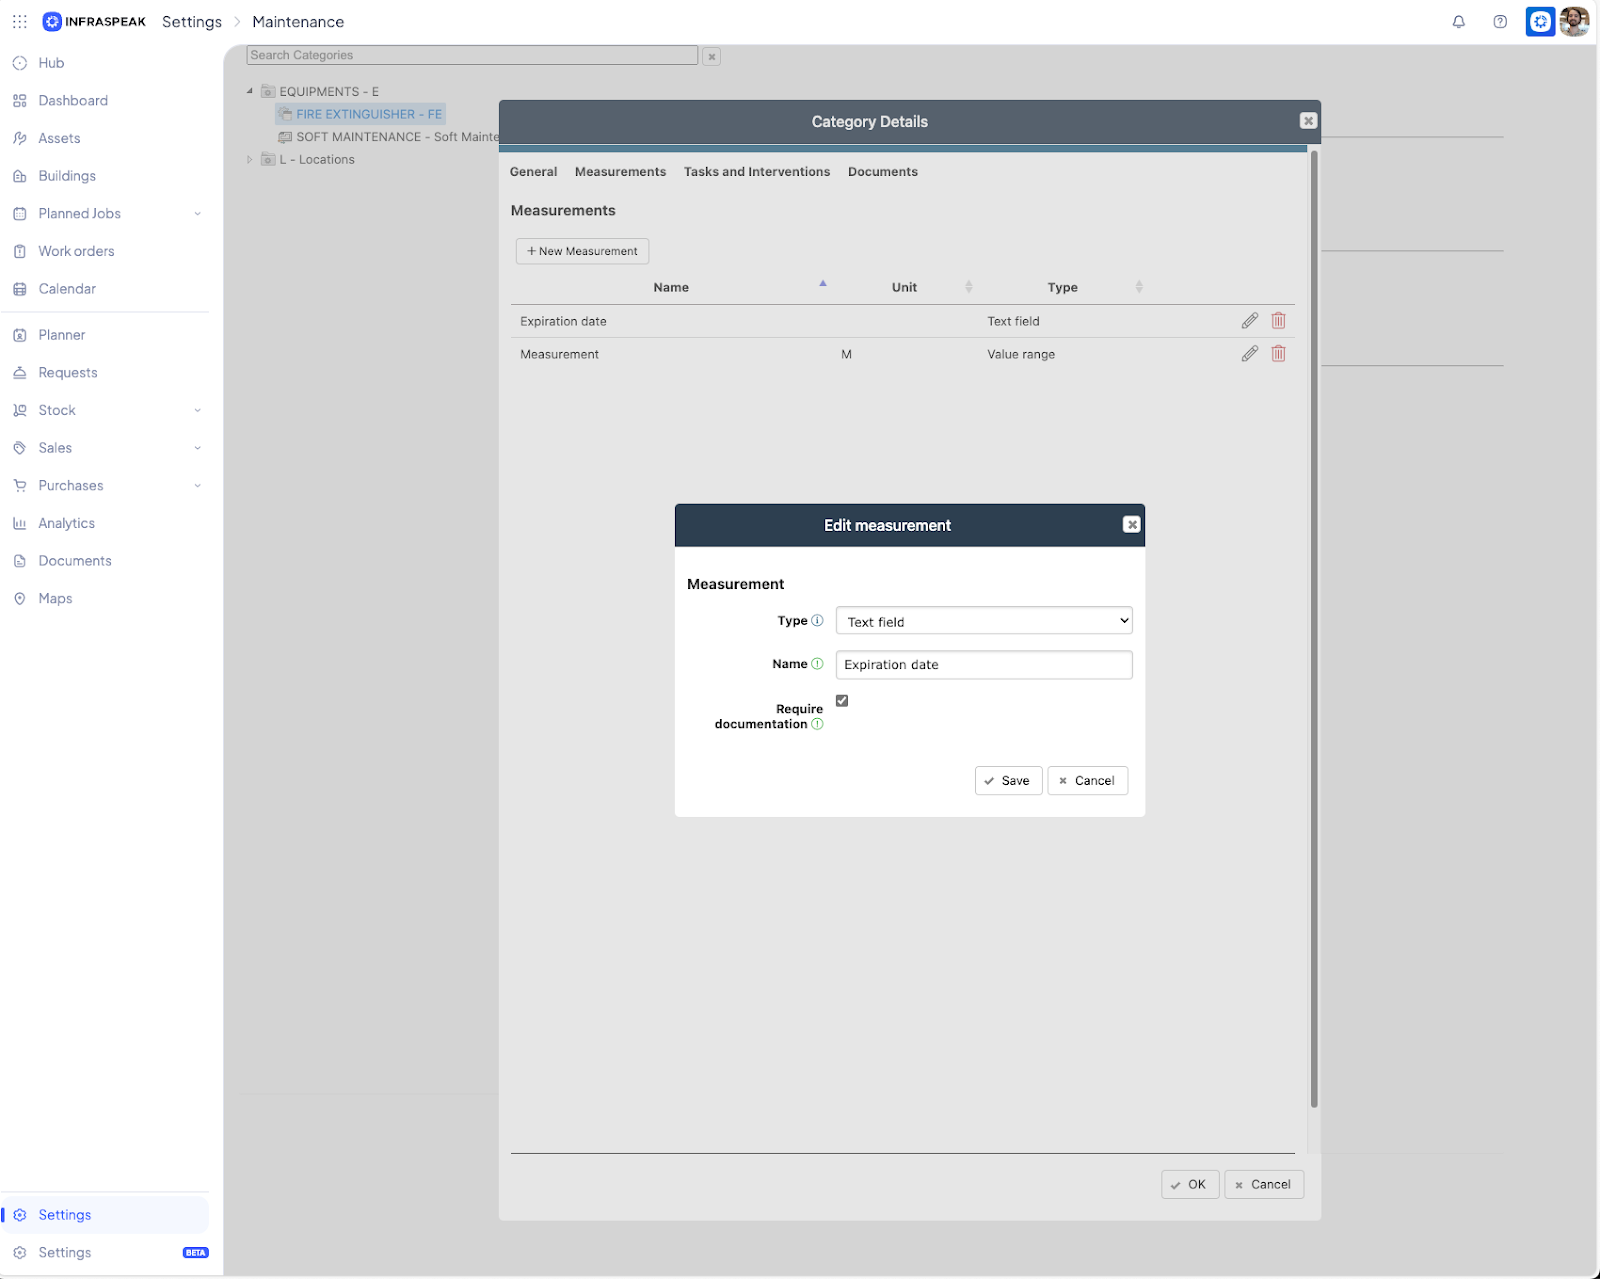Toggle the Require documentation checkbox
Viewport: 1600px width, 1279px height.
[x=842, y=701]
